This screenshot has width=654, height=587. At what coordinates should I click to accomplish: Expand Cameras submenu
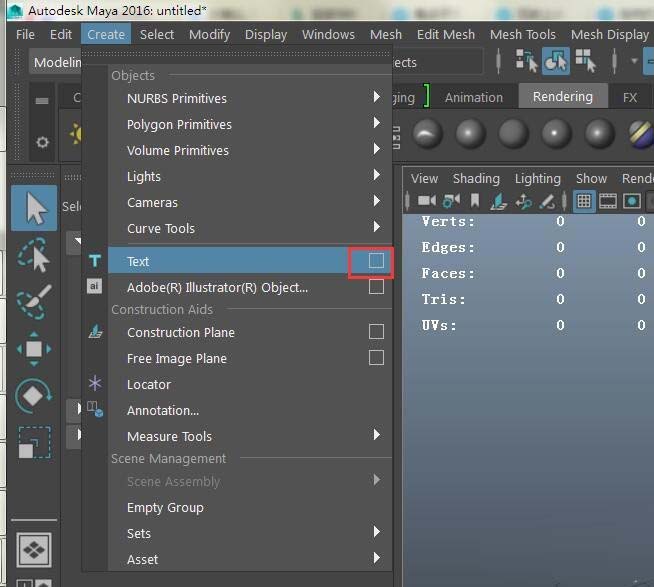[377, 201]
